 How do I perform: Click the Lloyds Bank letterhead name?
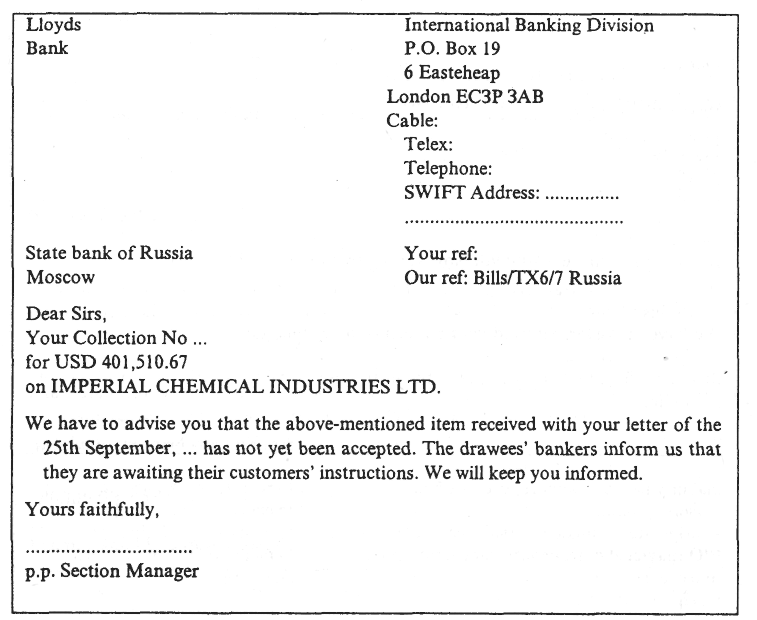pos(54,36)
